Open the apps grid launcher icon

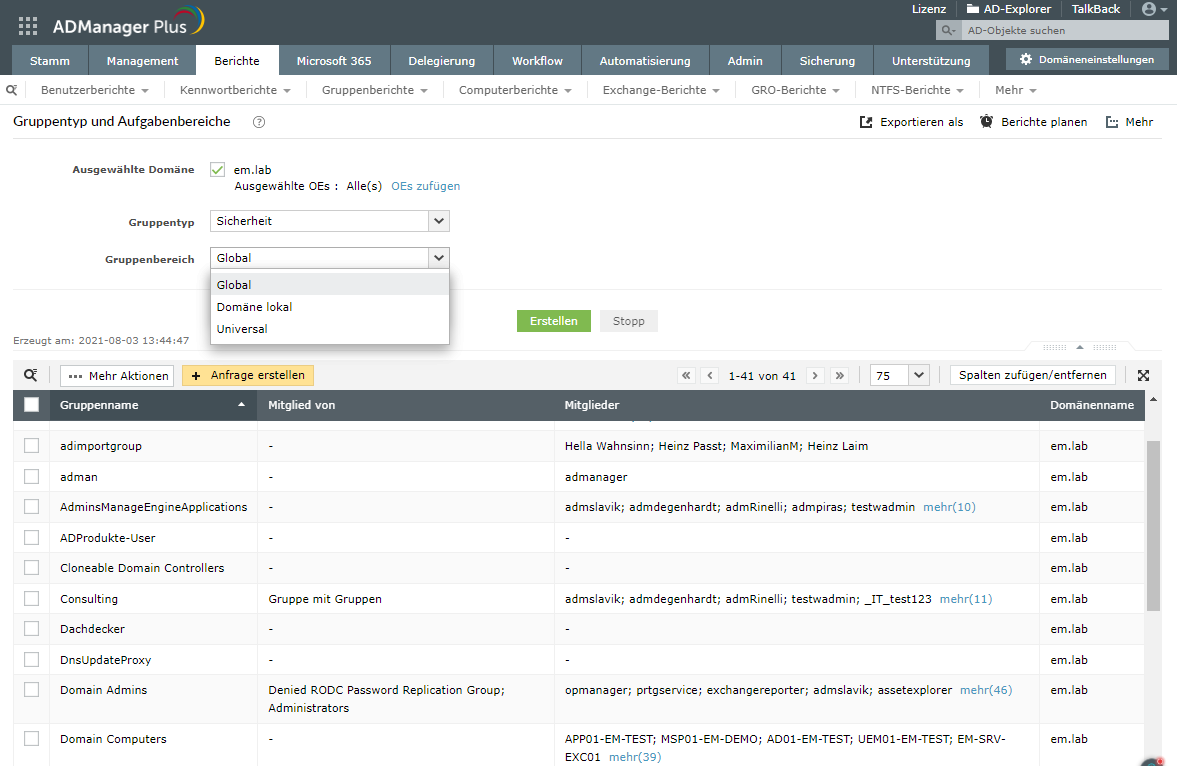(28, 26)
